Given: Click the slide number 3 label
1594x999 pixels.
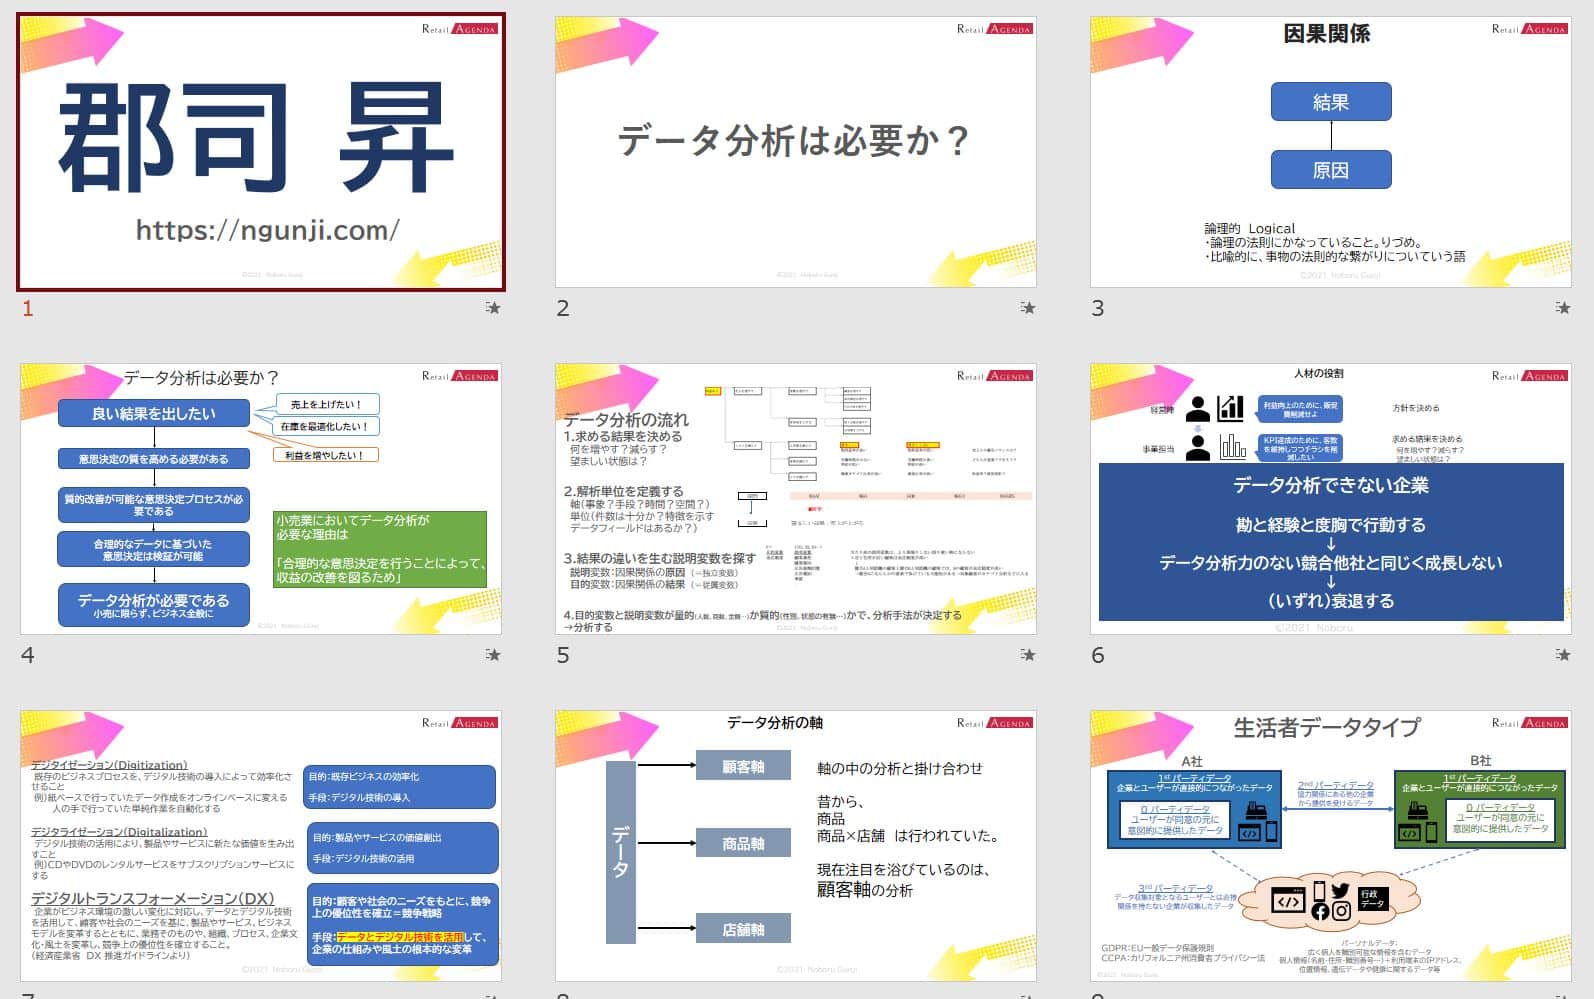Looking at the screenshot, I should coord(1098,309).
